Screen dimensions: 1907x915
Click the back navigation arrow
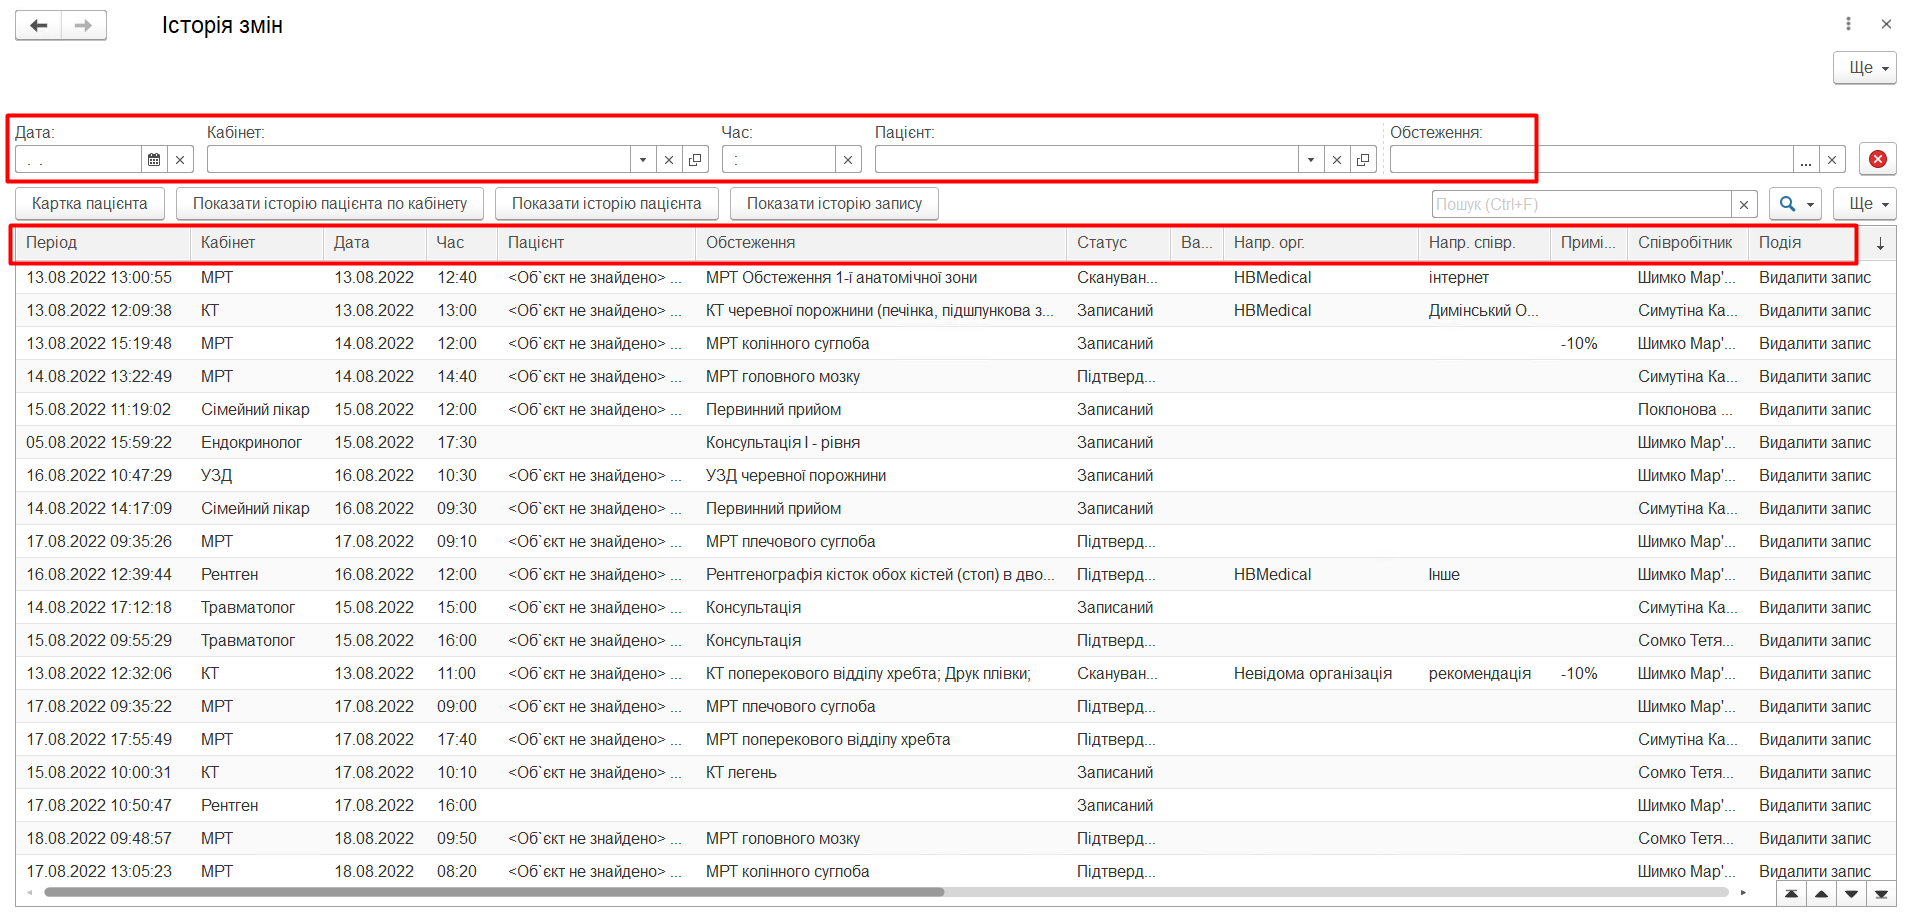coord(39,25)
